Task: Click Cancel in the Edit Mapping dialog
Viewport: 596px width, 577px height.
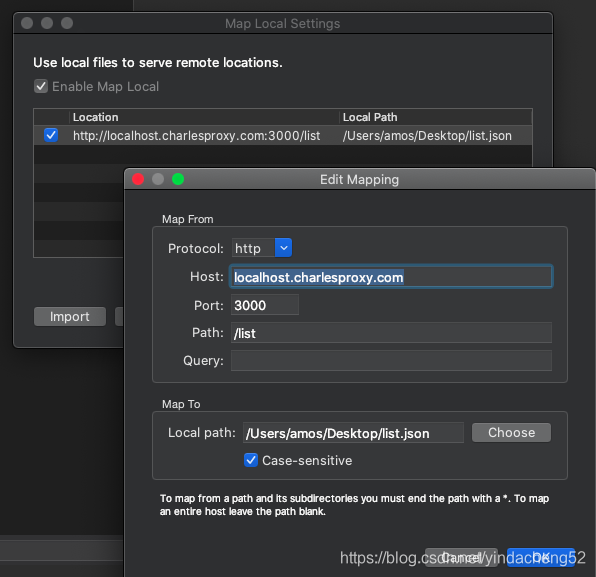Action: tap(461, 558)
